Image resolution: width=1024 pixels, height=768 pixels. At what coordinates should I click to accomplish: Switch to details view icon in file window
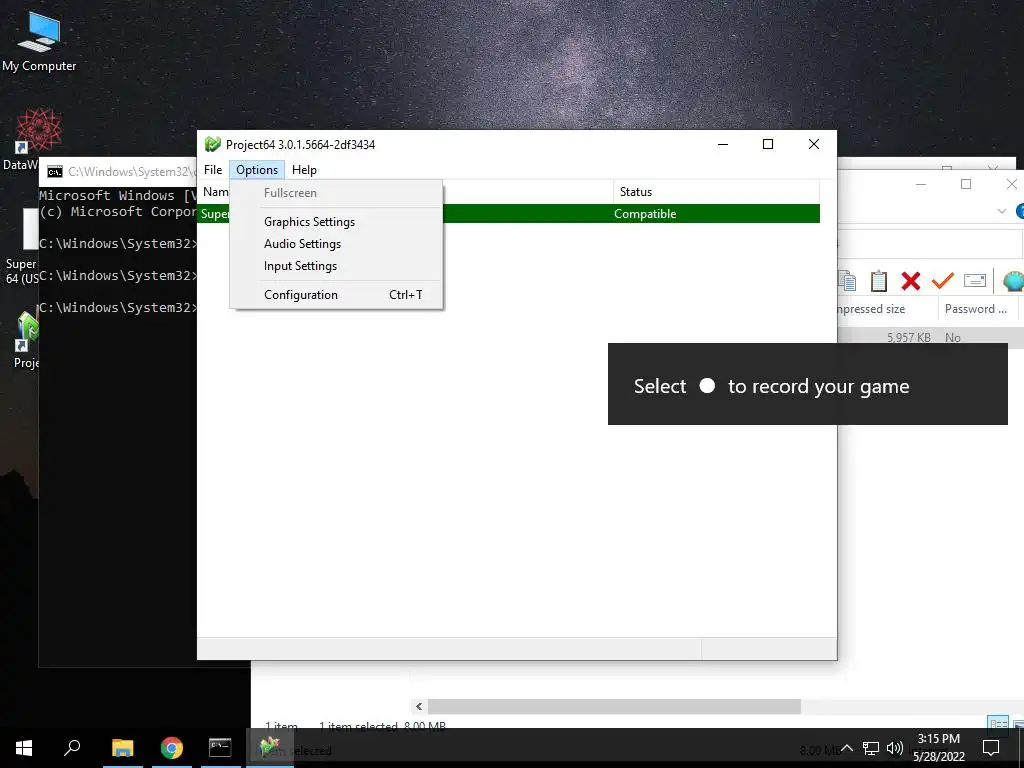coord(997,723)
